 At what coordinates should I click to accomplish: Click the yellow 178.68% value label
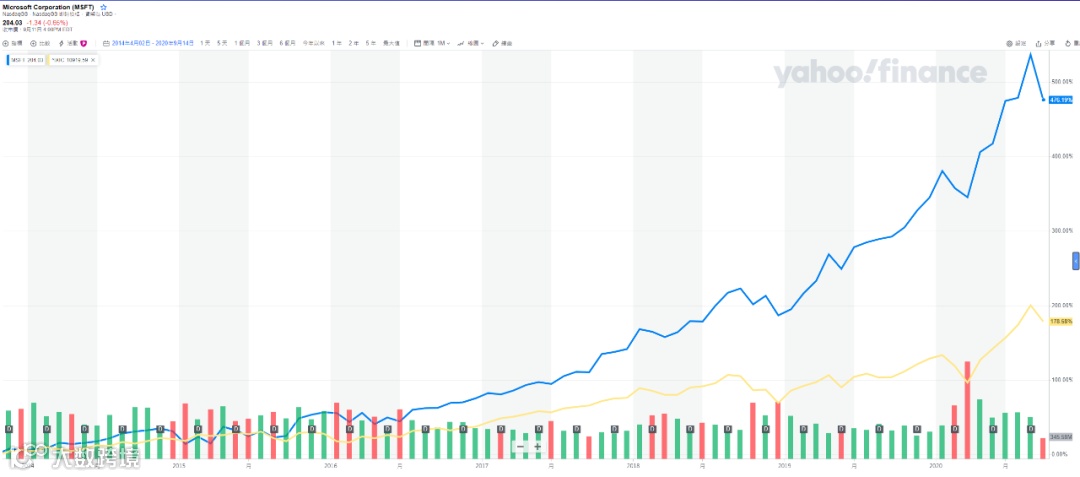(x=1061, y=321)
